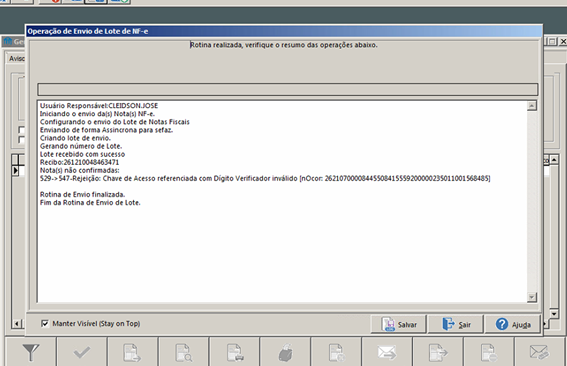Click the line Criando lote de envio.
This screenshot has height=366, width=567.
coord(75,138)
